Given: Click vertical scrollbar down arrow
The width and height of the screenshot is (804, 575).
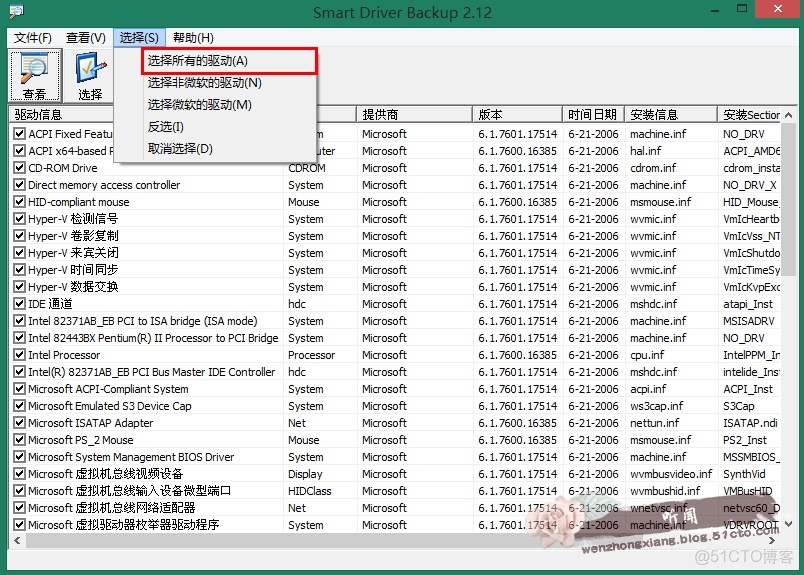Looking at the screenshot, I should (x=789, y=524).
